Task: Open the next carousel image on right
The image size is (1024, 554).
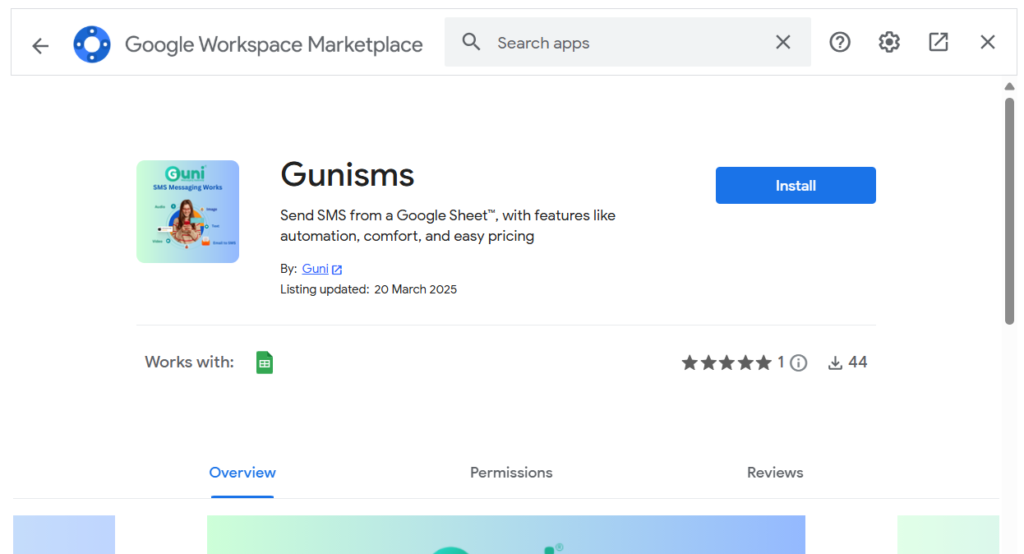Action: (948, 534)
